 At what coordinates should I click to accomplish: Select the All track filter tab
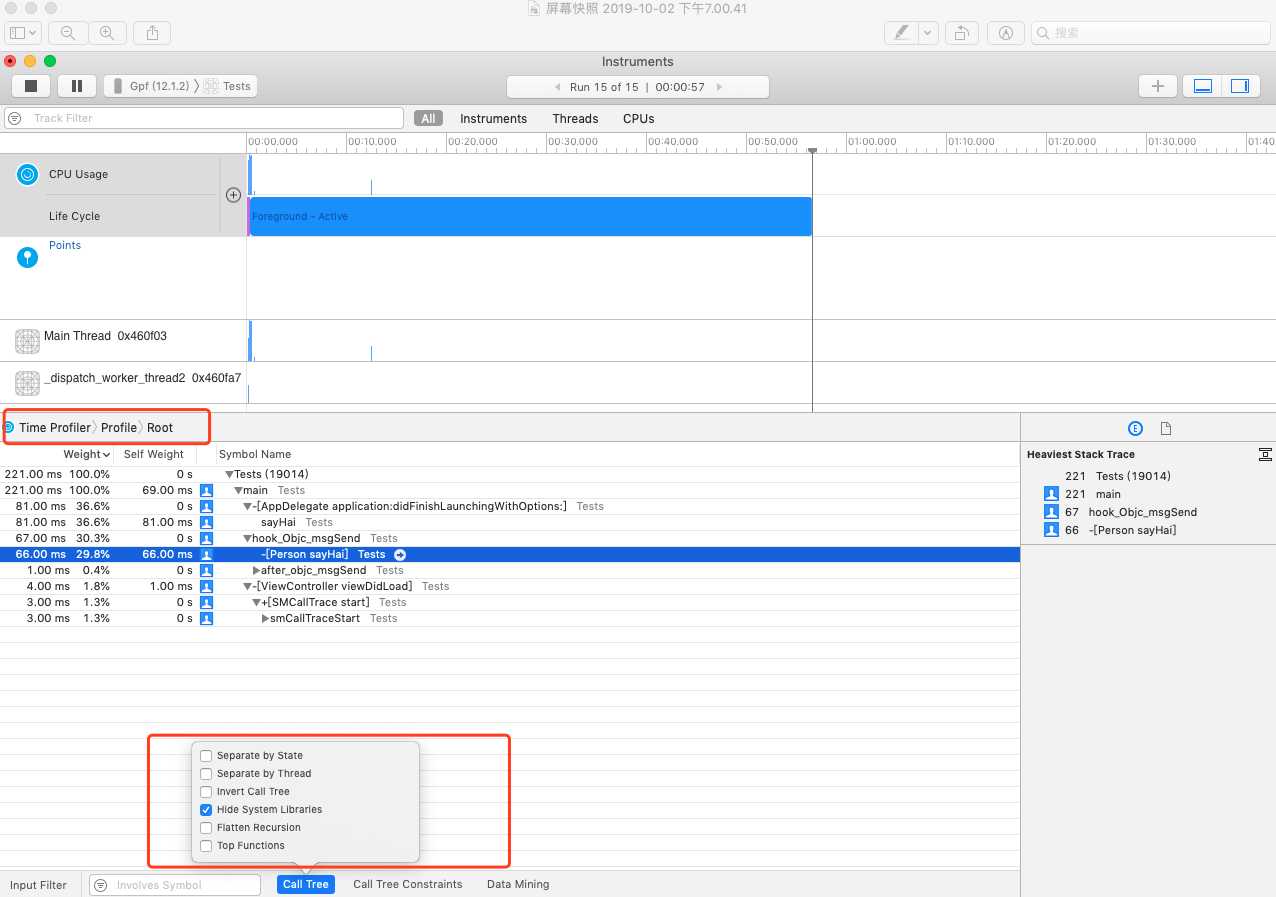pos(428,118)
